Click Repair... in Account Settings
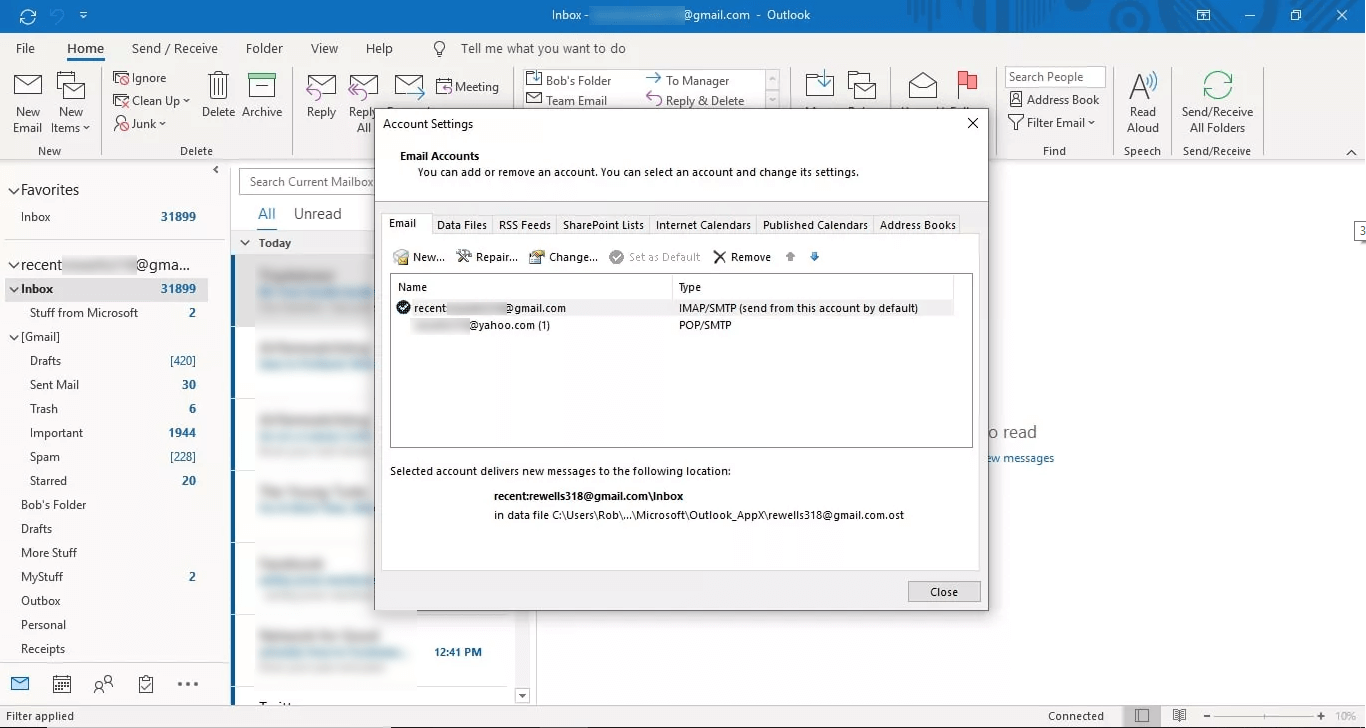Viewport: 1366px width, 728px height. (487, 257)
